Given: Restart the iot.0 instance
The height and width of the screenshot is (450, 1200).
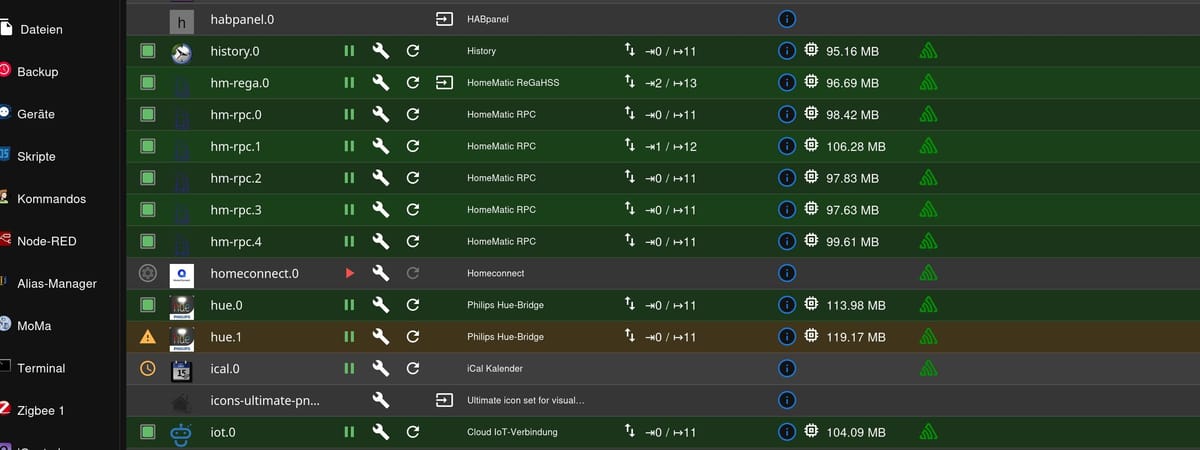Looking at the screenshot, I should 412,432.
